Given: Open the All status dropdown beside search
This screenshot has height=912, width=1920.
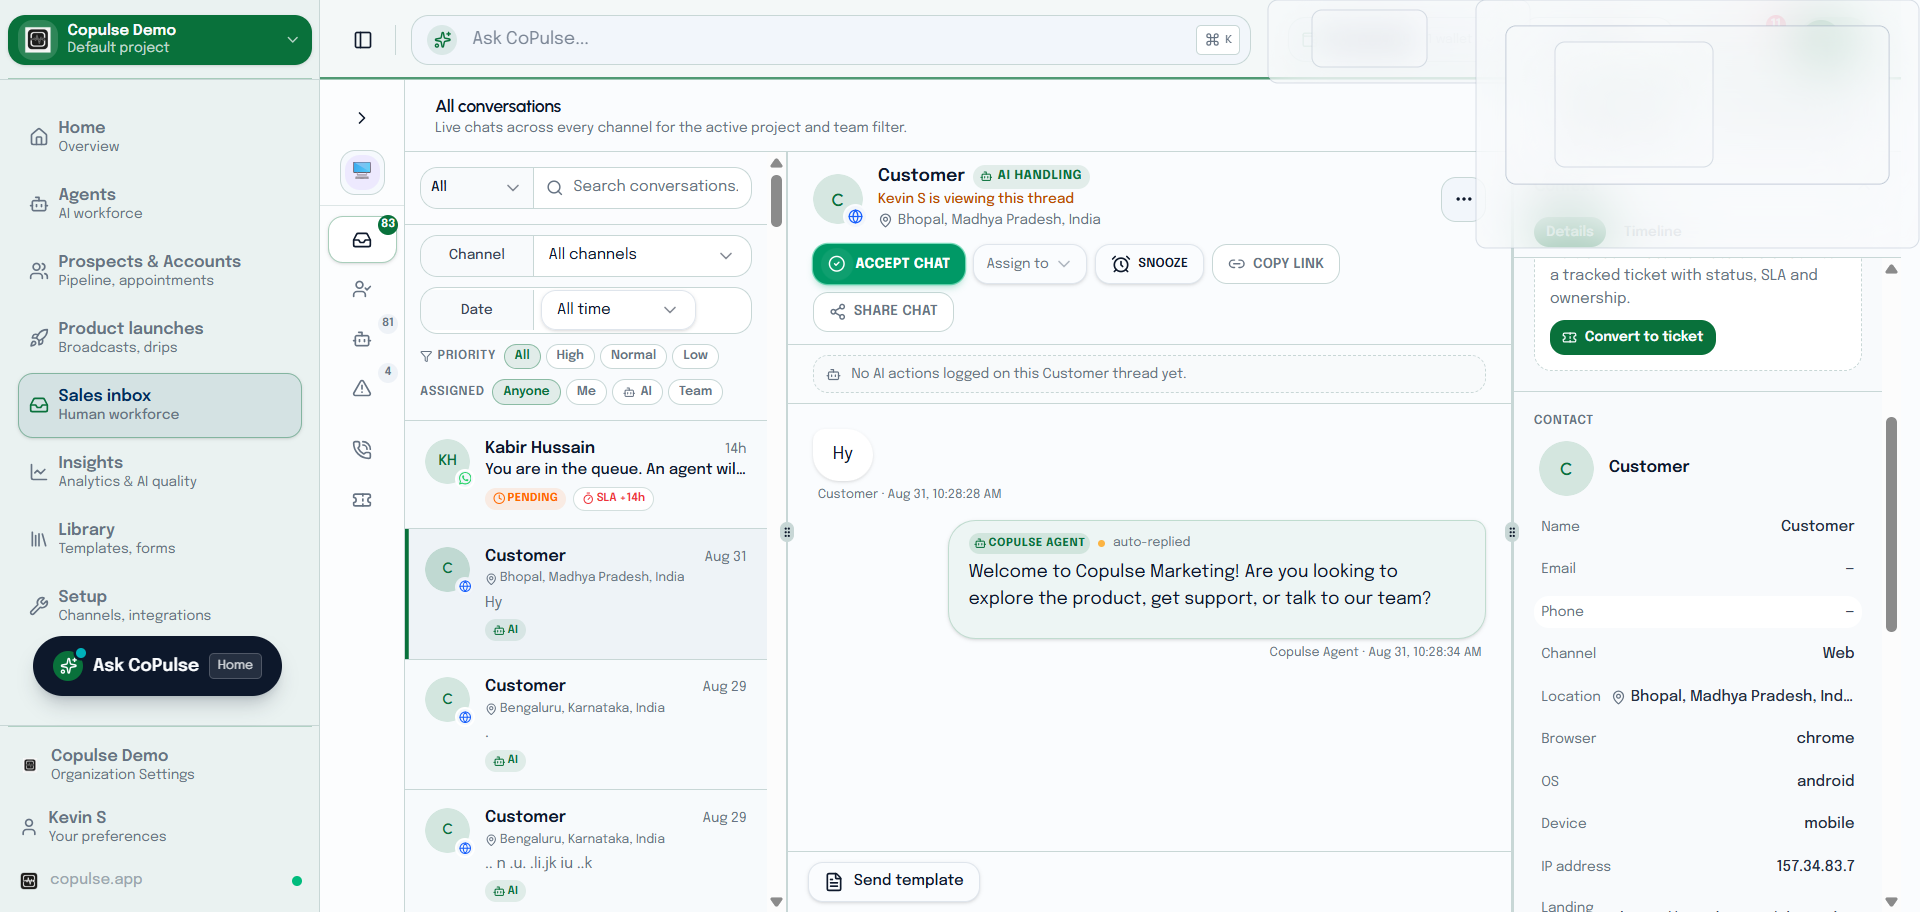Looking at the screenshot, I should pos(476,188).
